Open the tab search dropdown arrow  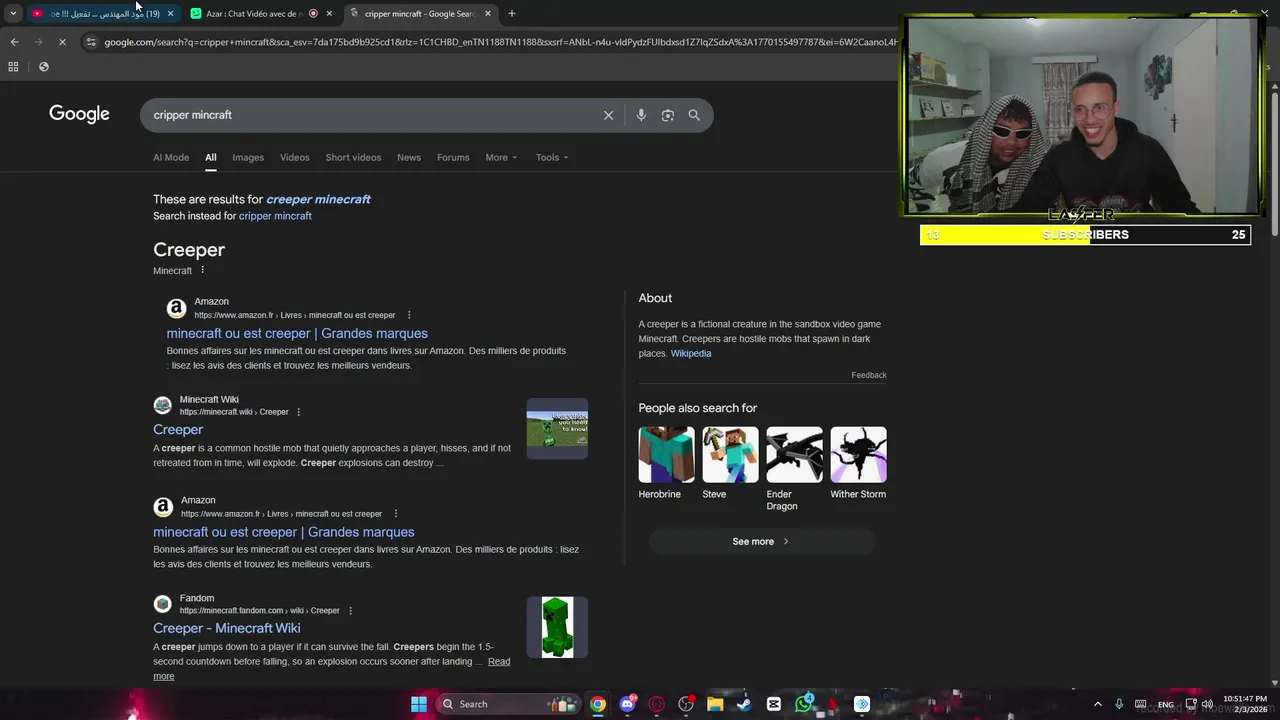coord(13,13)
